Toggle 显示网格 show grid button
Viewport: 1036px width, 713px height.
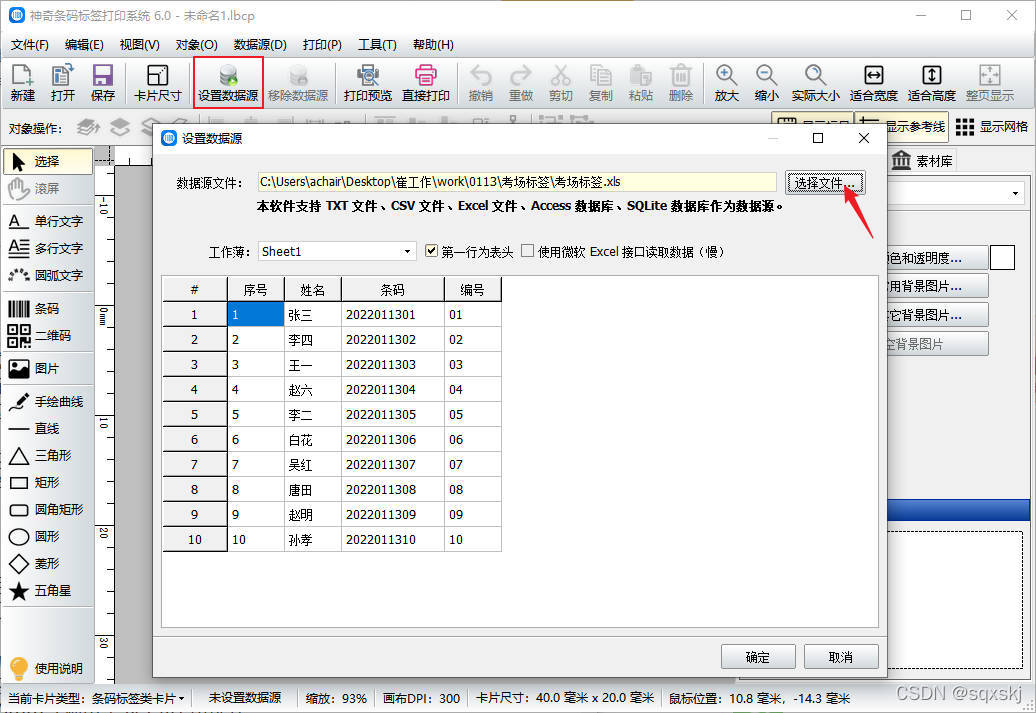pos(992,127)
